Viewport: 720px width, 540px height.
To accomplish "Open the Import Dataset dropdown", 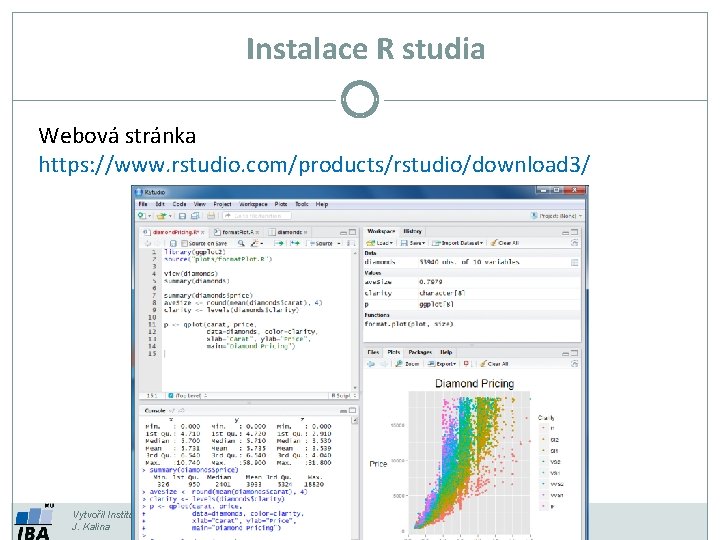I will click(458, 243).
